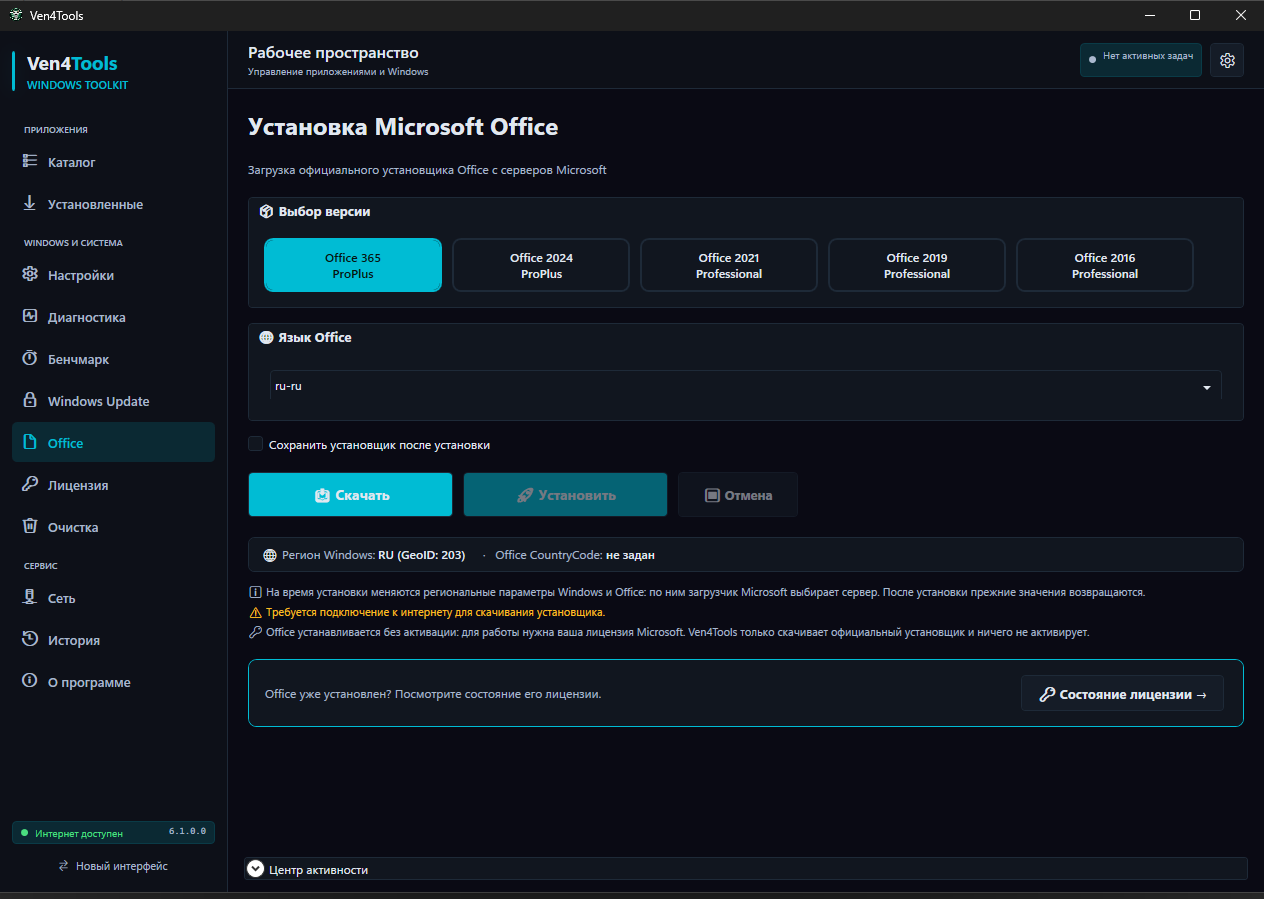This screenshot has width=1264, height=899.
Task: Click the Ven4Tools app icon in title bar
Action: pyautogui.click(x=15, y=15)
